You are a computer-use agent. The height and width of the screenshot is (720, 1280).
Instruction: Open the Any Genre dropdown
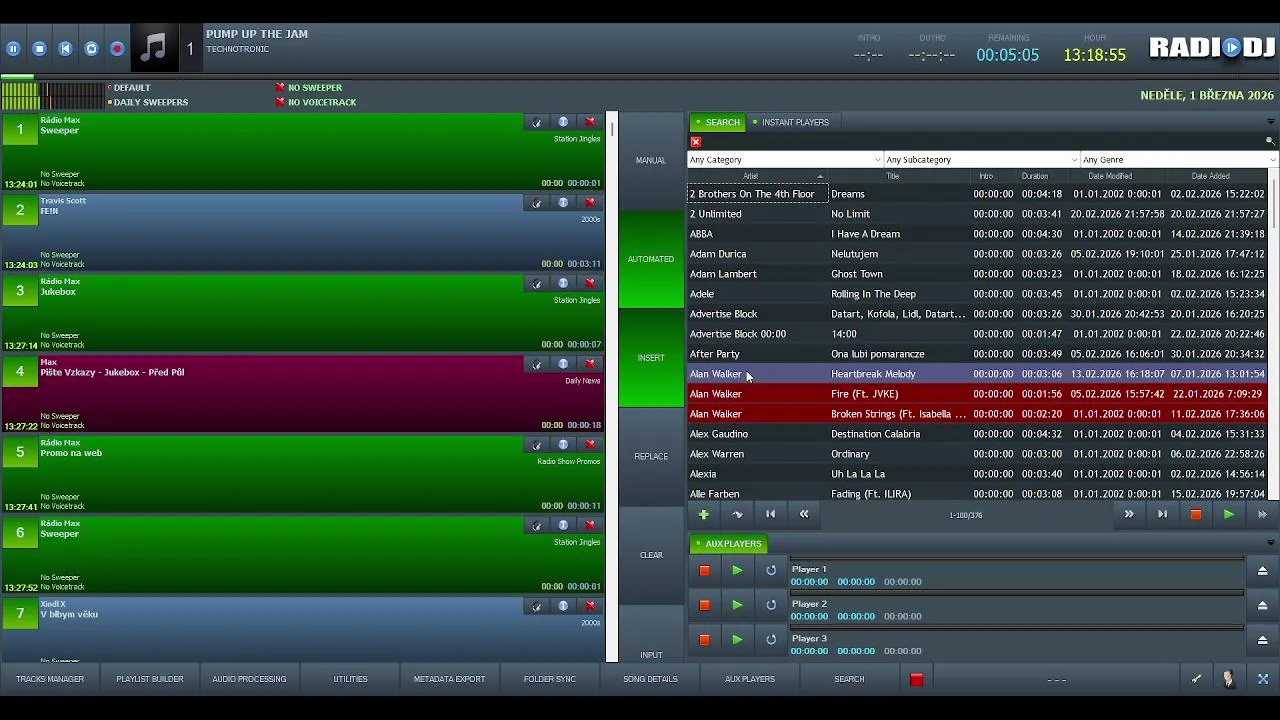click(1179, 160)
